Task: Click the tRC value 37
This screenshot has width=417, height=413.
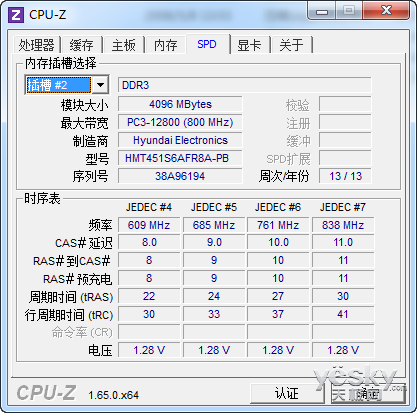Action: click(278, 314)
